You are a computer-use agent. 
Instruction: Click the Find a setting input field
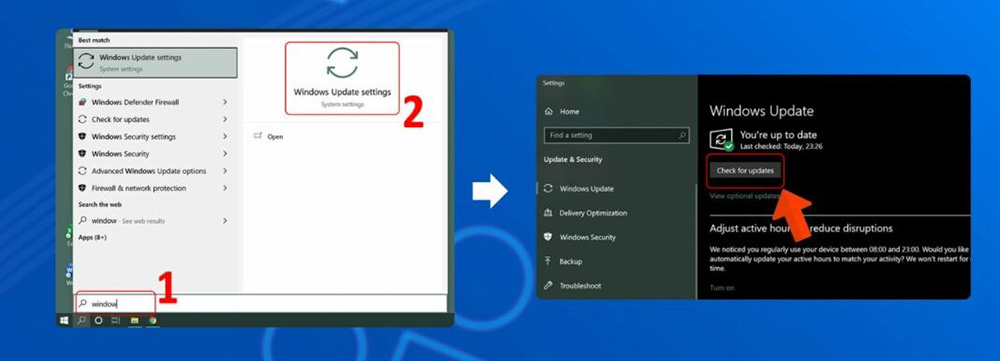point(616,135)
